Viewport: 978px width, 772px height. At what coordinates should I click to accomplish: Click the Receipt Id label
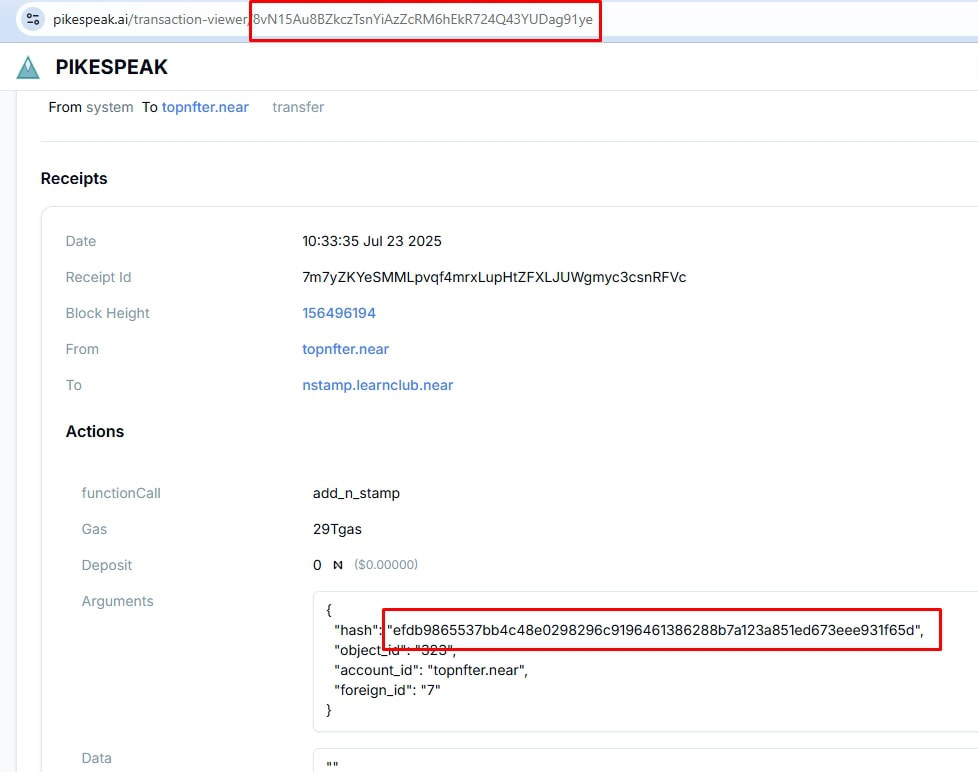[99, 277]
